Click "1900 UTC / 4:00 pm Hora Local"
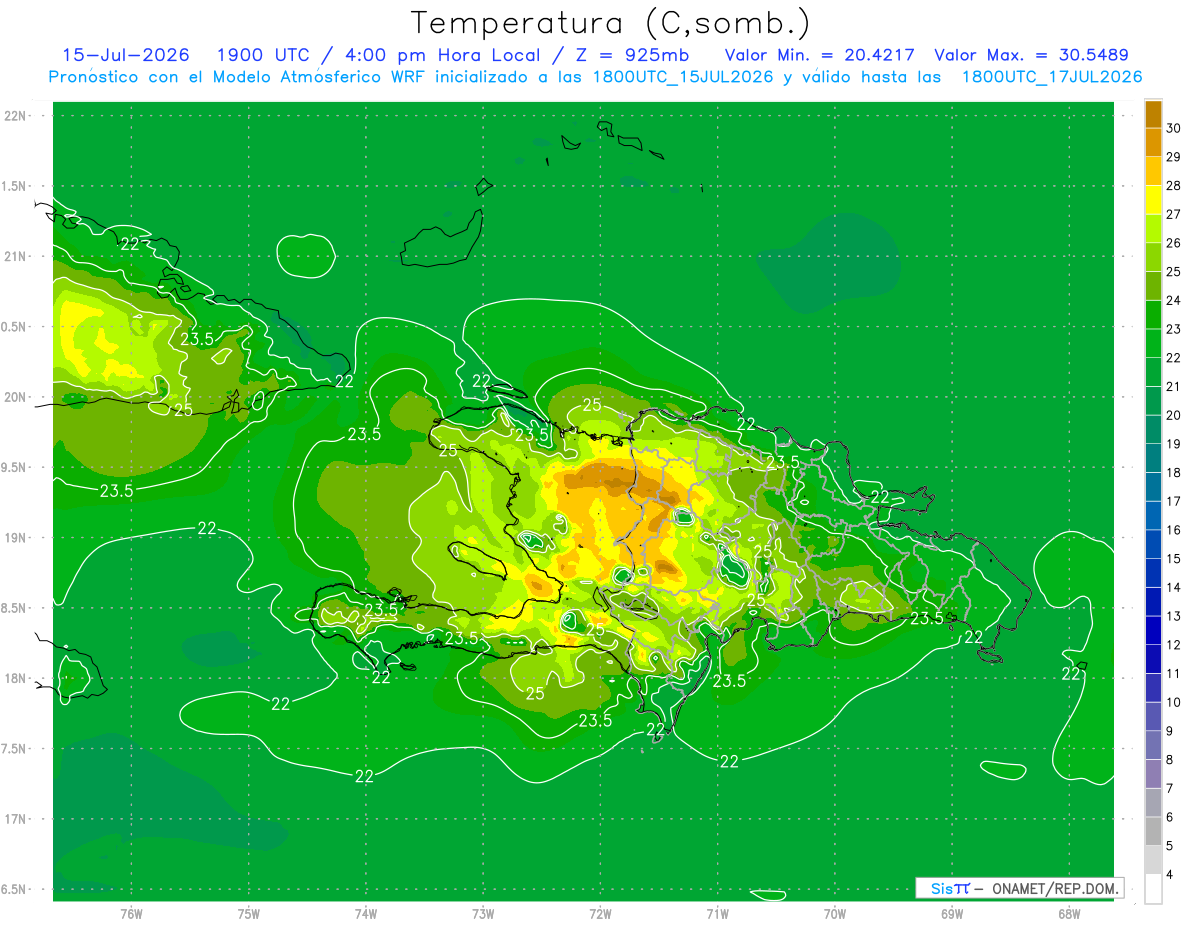1200x927 pixels. click(x=378, y=55)
